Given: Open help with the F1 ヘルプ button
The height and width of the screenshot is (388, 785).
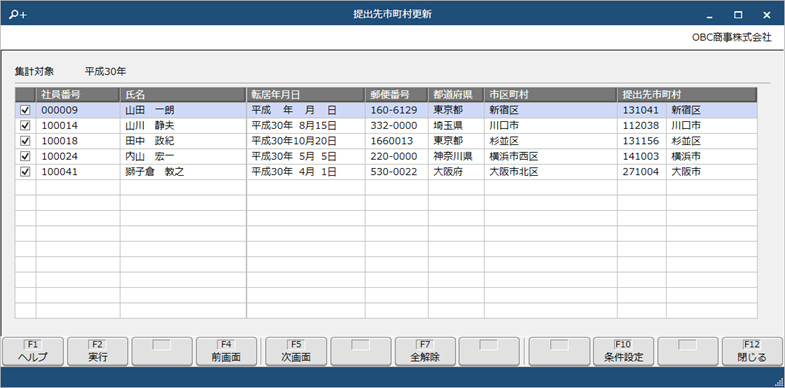Looking at the screenshot, I should [x=33, y=351].
